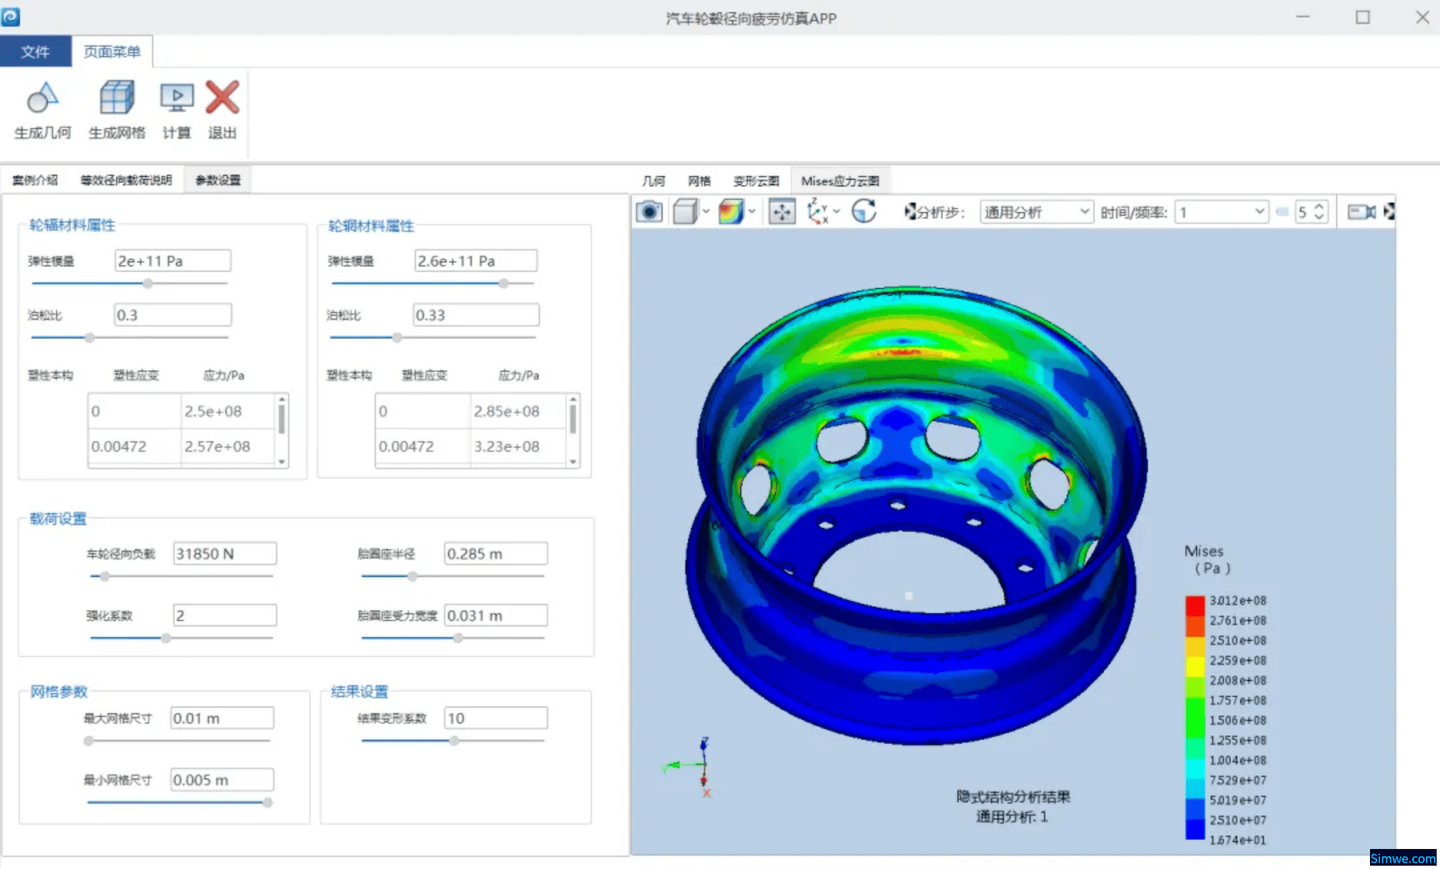
Task: Select the 页面菜单 ribbon tab
Action: coord(112,52)
